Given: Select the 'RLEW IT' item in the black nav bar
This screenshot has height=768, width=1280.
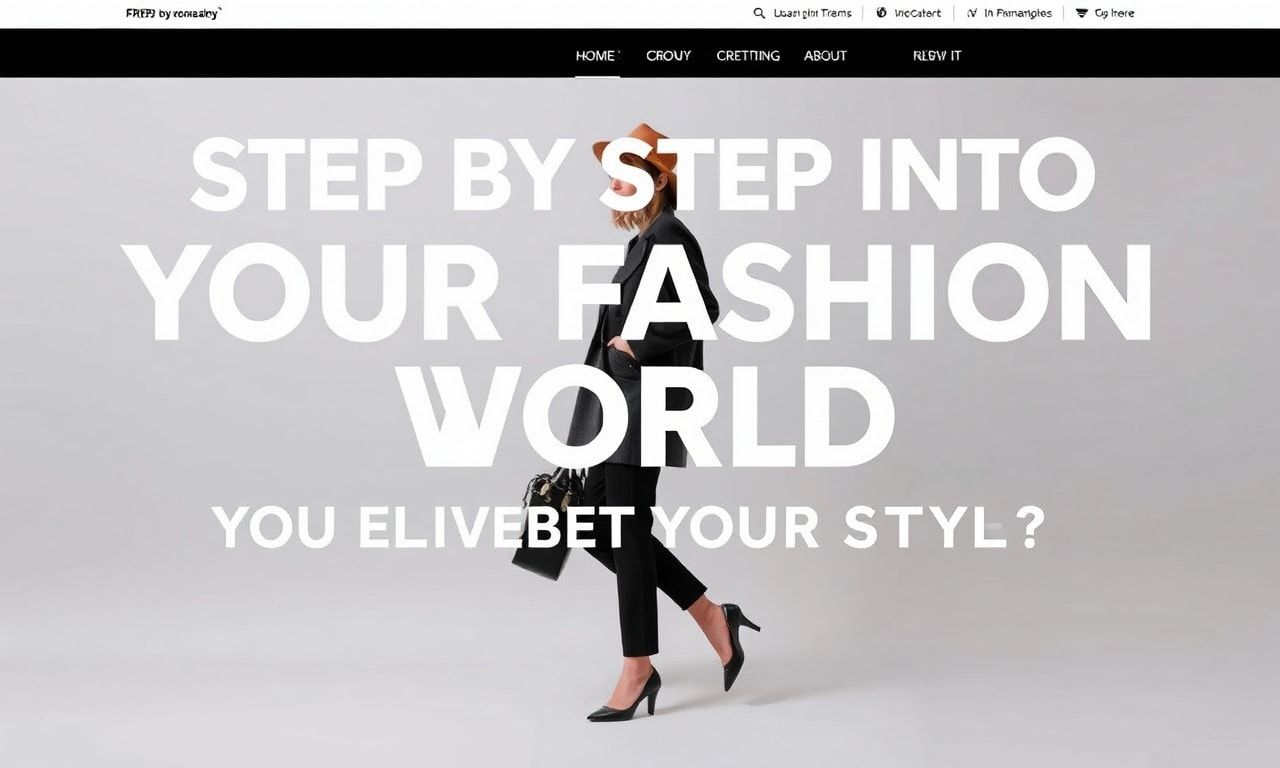Looking at the screenshot, I should point(937,56).
